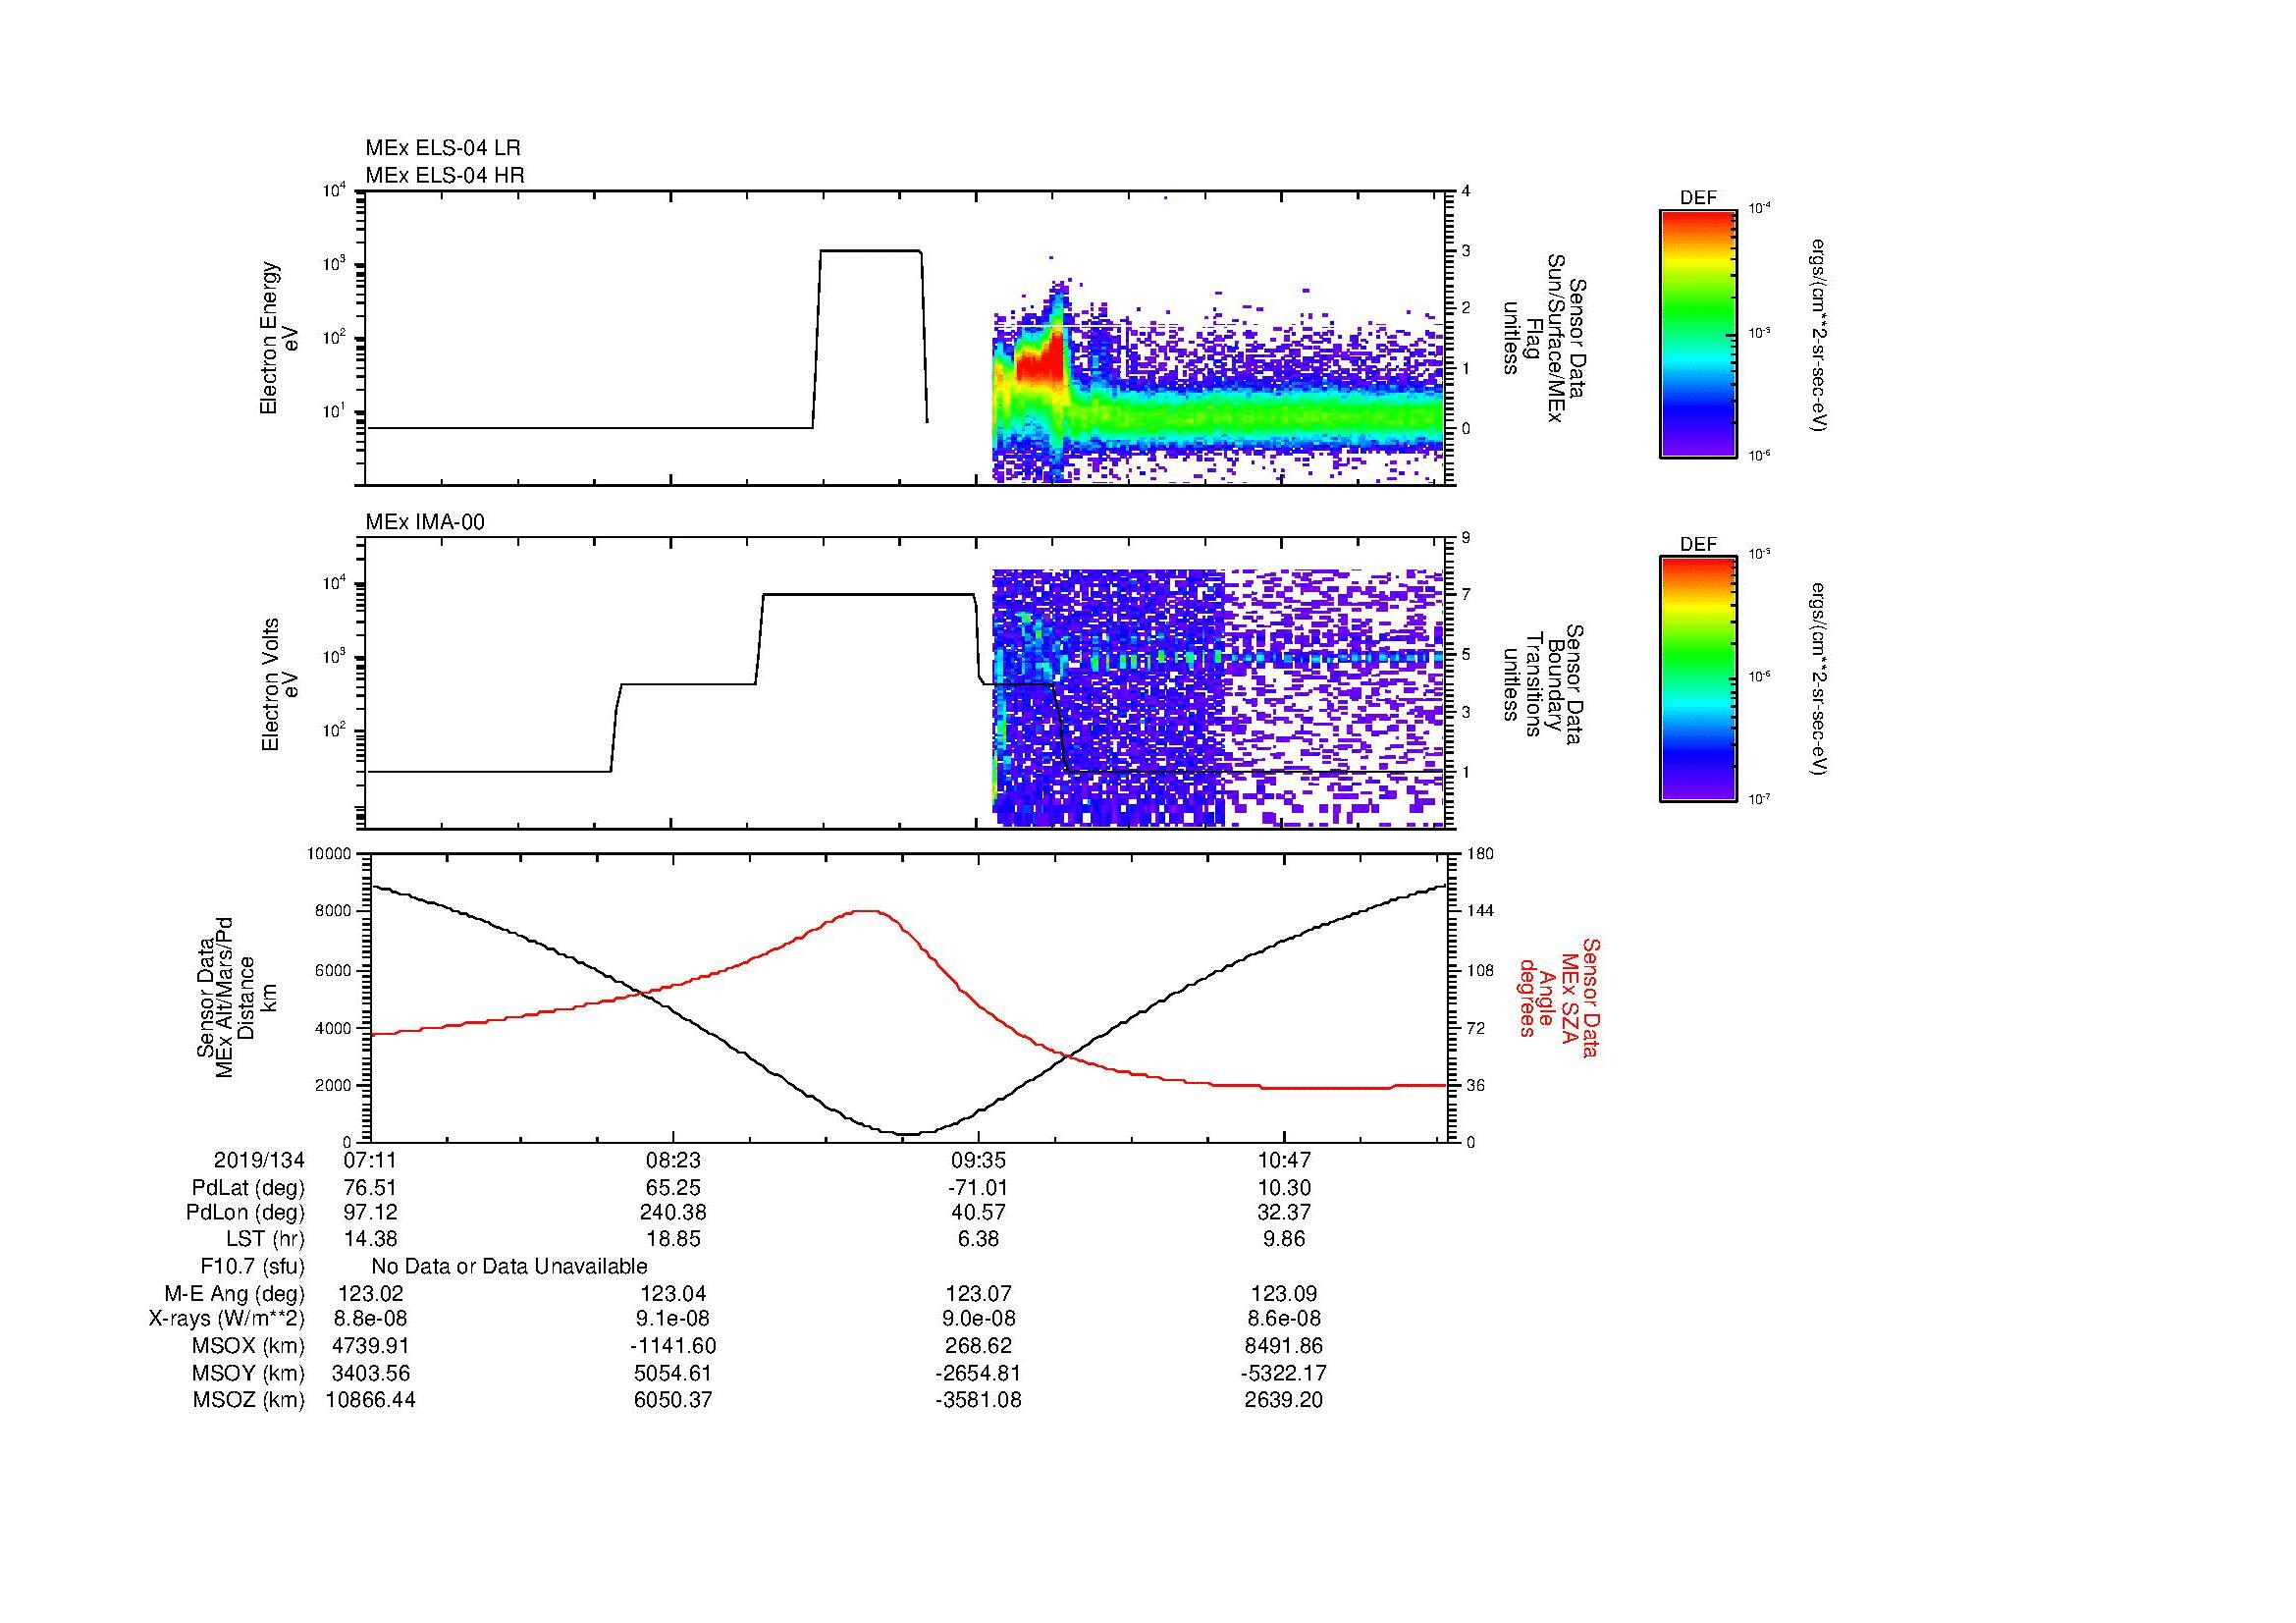The height and width of the screenshot is (1623, 2296).
Task: Click the 'Electron Energy eV' axis label
Action: coord(280,338)
